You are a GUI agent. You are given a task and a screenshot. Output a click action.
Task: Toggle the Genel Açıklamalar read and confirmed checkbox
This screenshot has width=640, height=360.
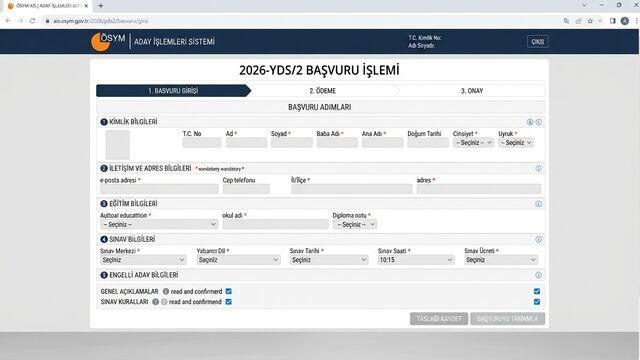click(229, 291)
